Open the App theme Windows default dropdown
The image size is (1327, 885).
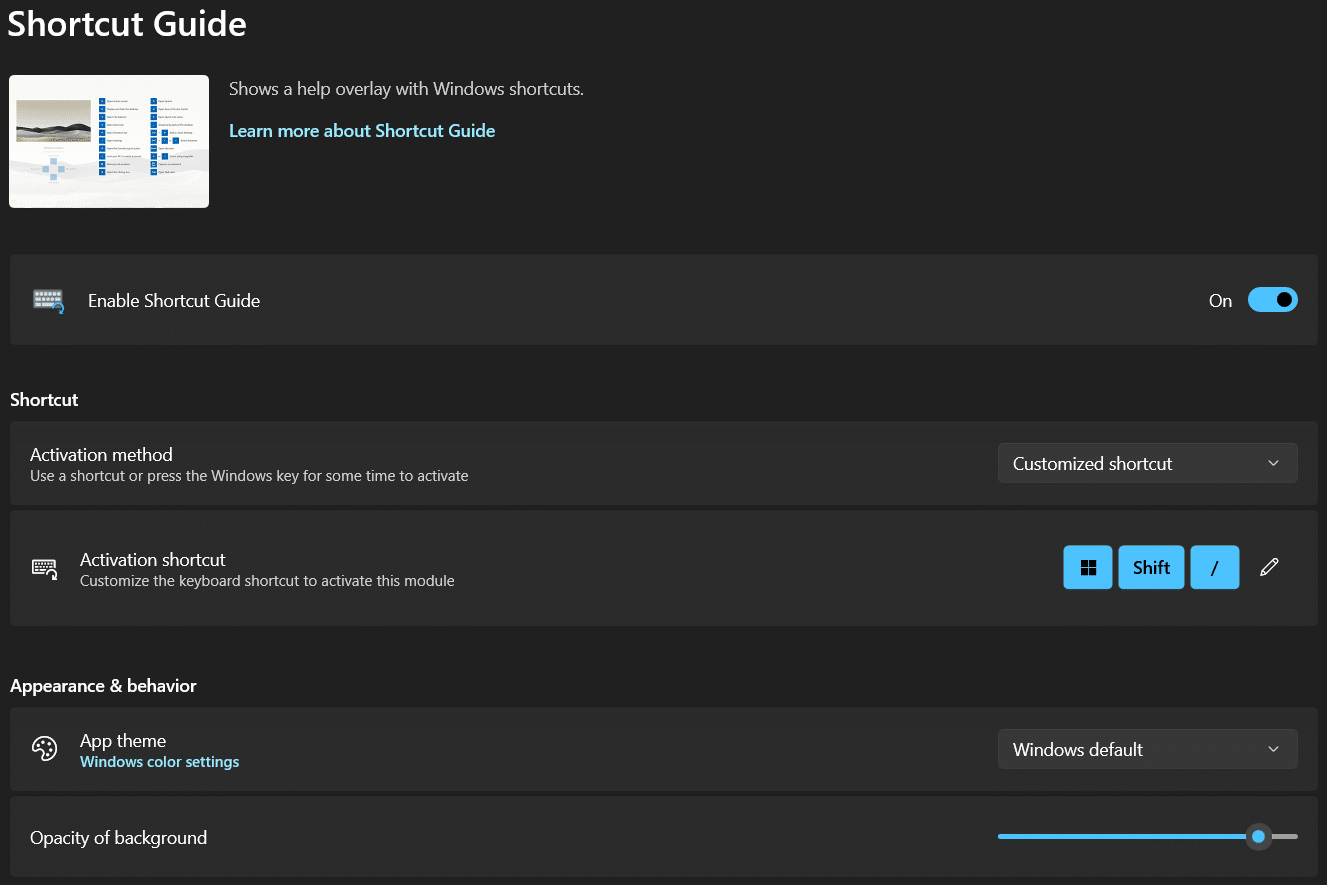(1147, 750)
